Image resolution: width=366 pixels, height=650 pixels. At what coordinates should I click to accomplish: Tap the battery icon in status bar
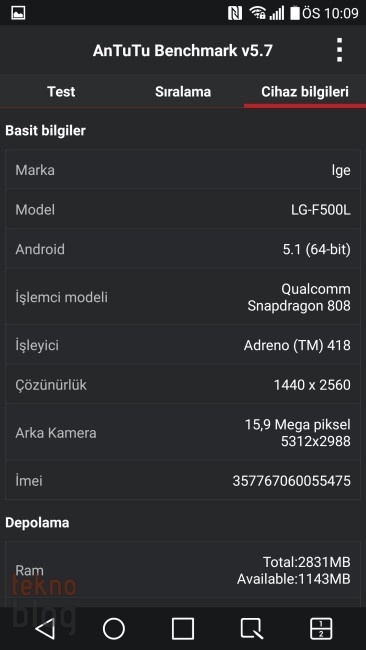coord(295,13)
